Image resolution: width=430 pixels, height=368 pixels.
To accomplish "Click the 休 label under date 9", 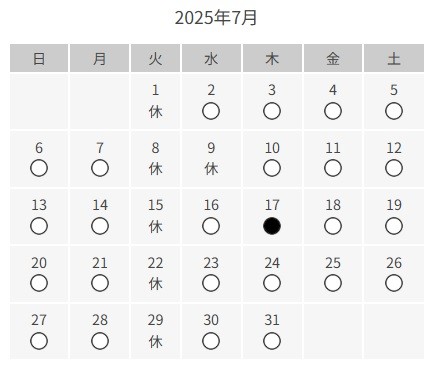I will pos(211,169).
